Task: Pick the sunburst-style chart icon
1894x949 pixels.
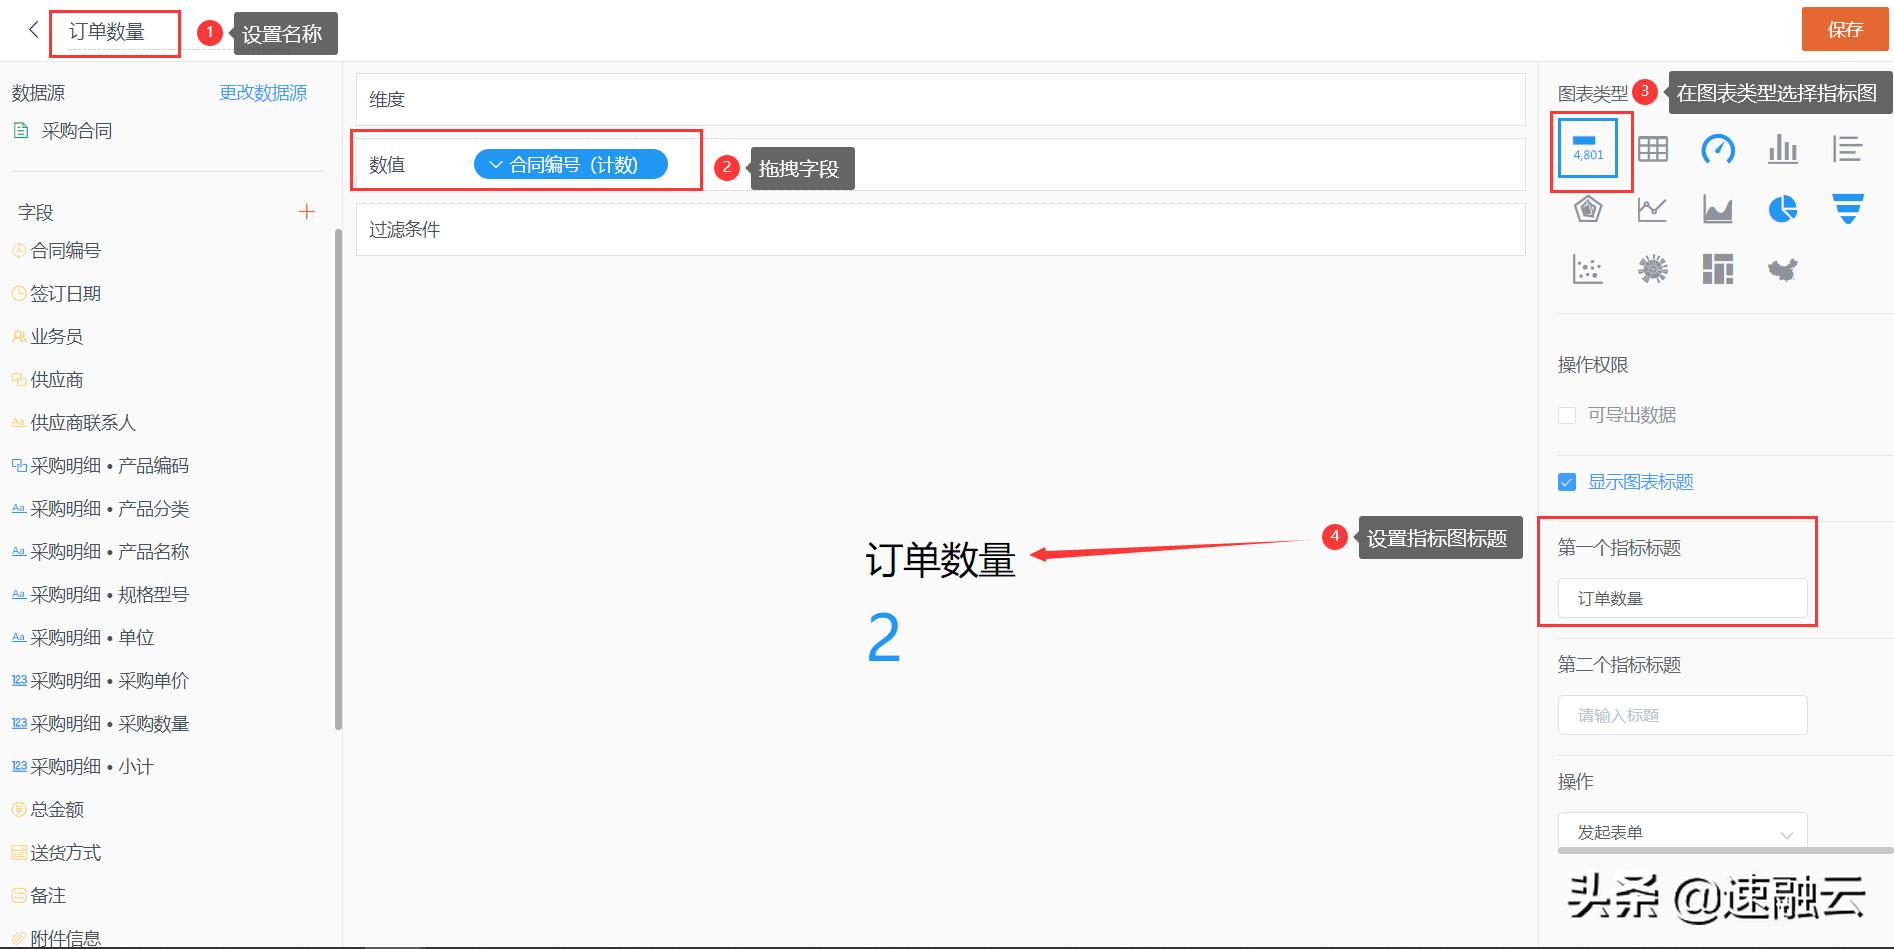Action: click(1653, 269)
